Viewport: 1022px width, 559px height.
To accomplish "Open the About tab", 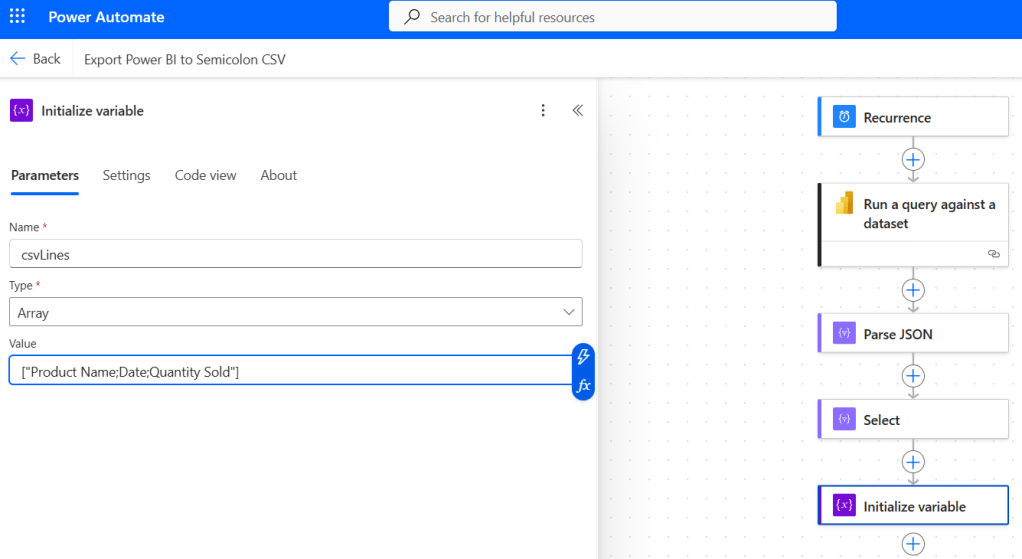I will coord(278,175).
